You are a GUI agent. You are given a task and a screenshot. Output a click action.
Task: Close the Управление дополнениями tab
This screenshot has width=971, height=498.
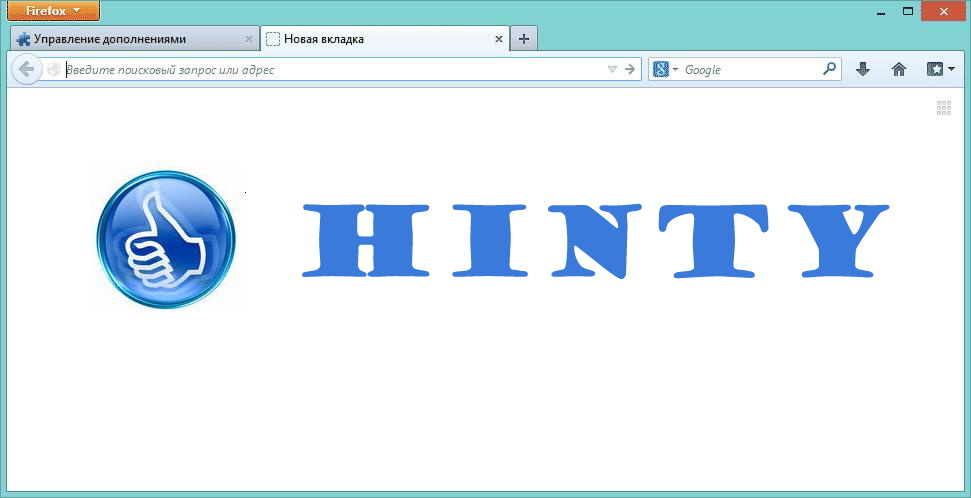[249, 39]
